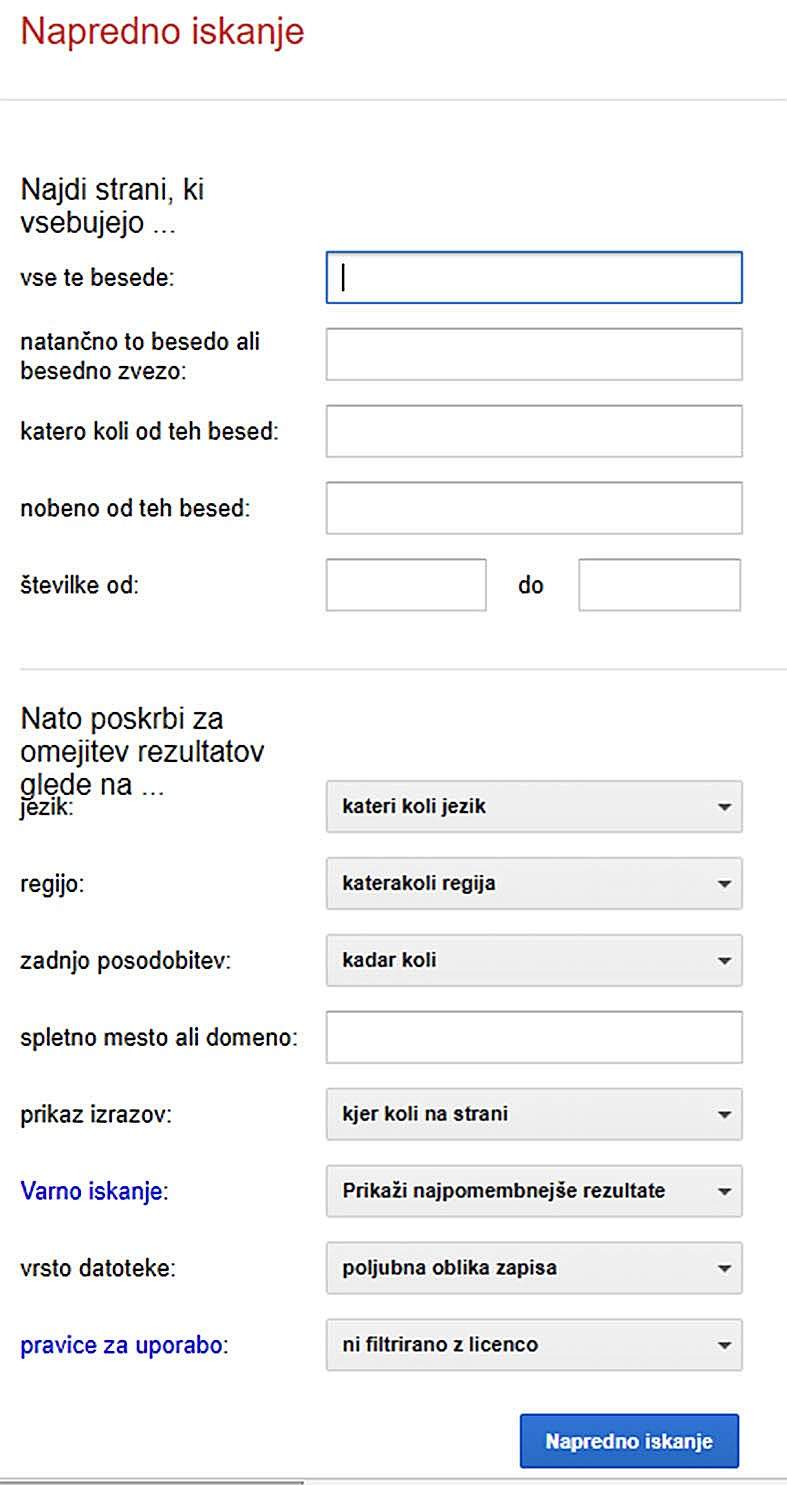Open the 'kateri koli jezik' dropdown

(534, 806)
